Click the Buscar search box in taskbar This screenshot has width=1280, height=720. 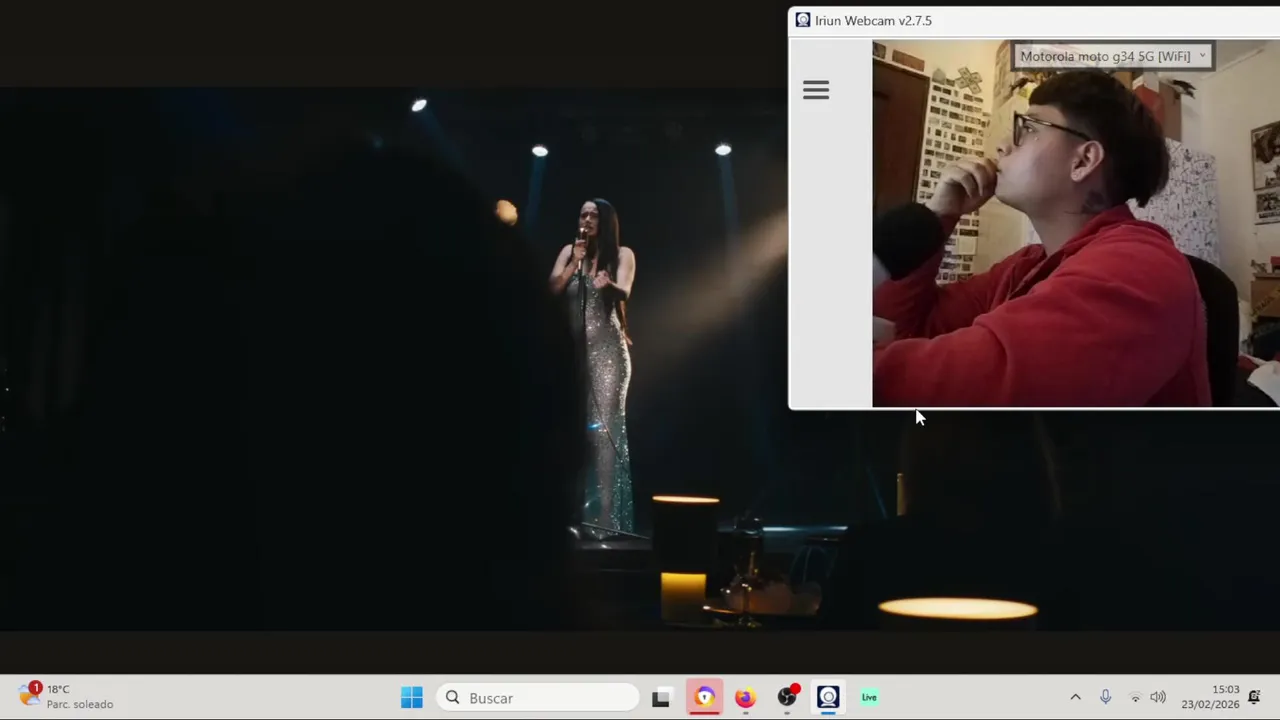coord(538,698)
